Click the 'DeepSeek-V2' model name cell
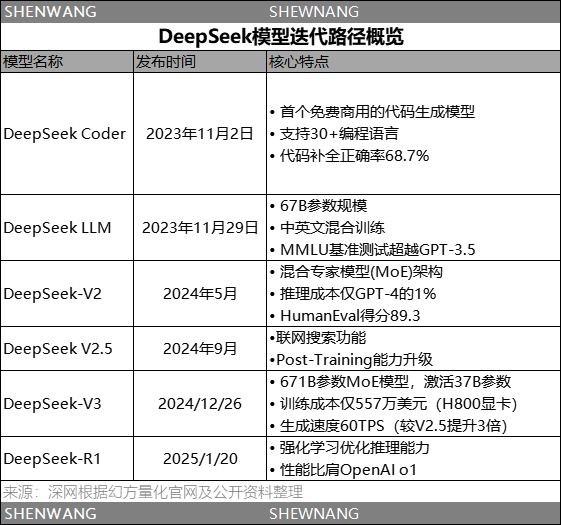This screenshot has height=525, width=561. 67,293
